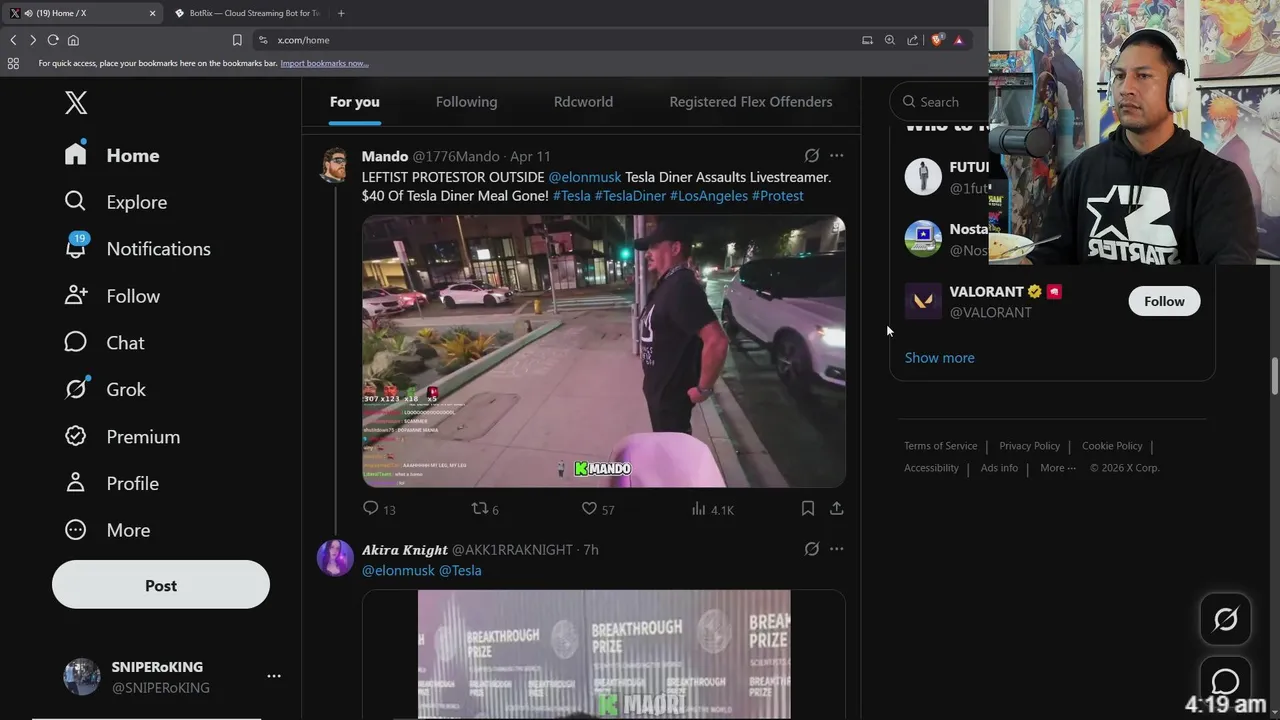The image size is (1280, 720).
Task: Open SNIPERoKING account options ellipsis
Action: (x=274, y=676)
